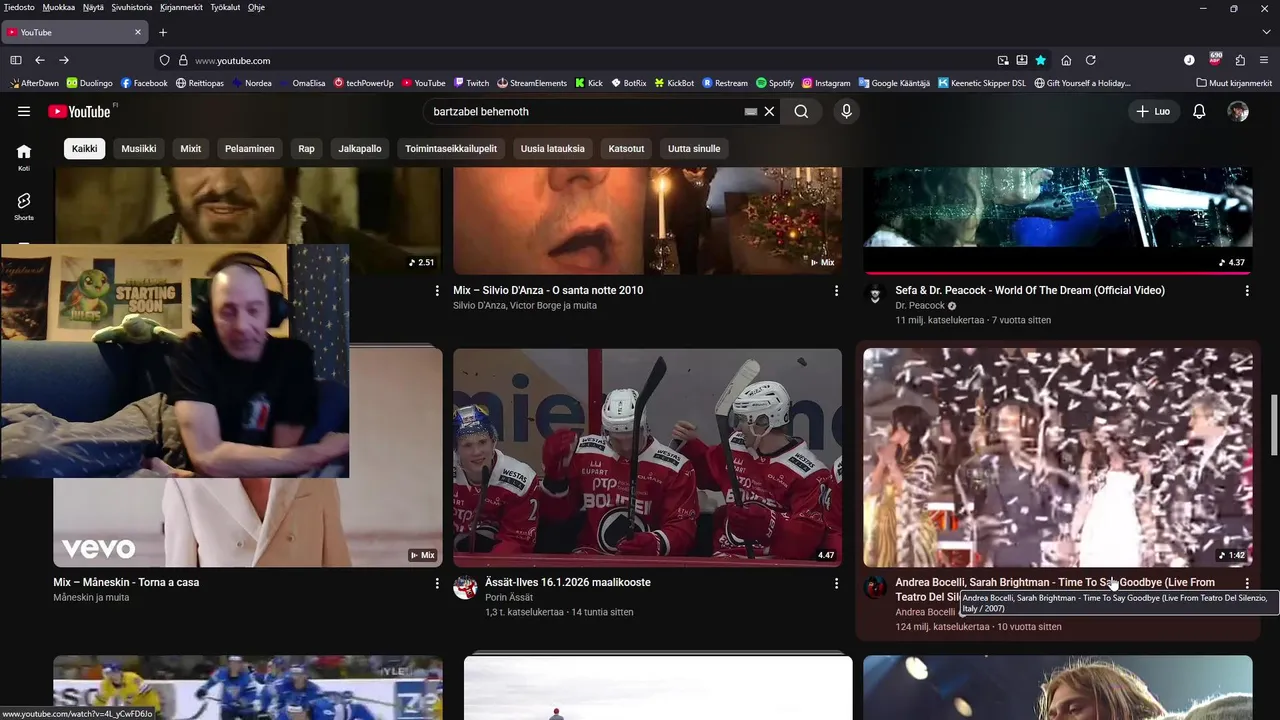1280x720 pixels.
Task: Open Dr. Peacock channel avatar
Action: (875, 295)
